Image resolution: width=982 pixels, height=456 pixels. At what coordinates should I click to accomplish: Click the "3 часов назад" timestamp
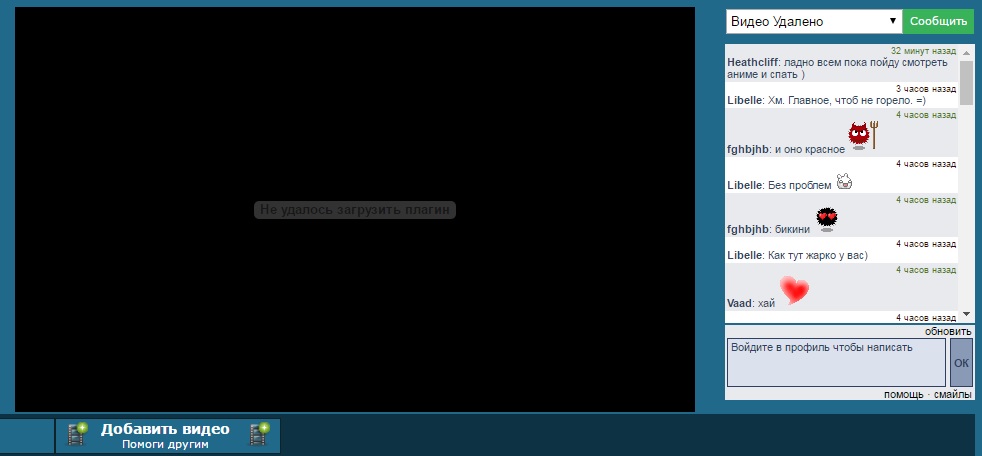[926, 89]
